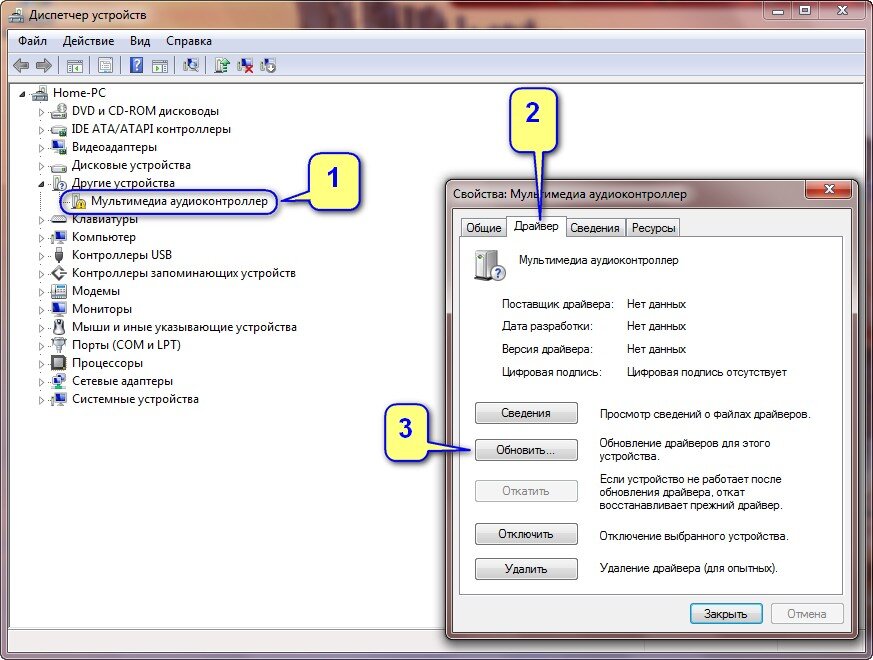Select the Дисковые устройства category icon
This screenshot has height=660, width=873.
tap(58, 166)
